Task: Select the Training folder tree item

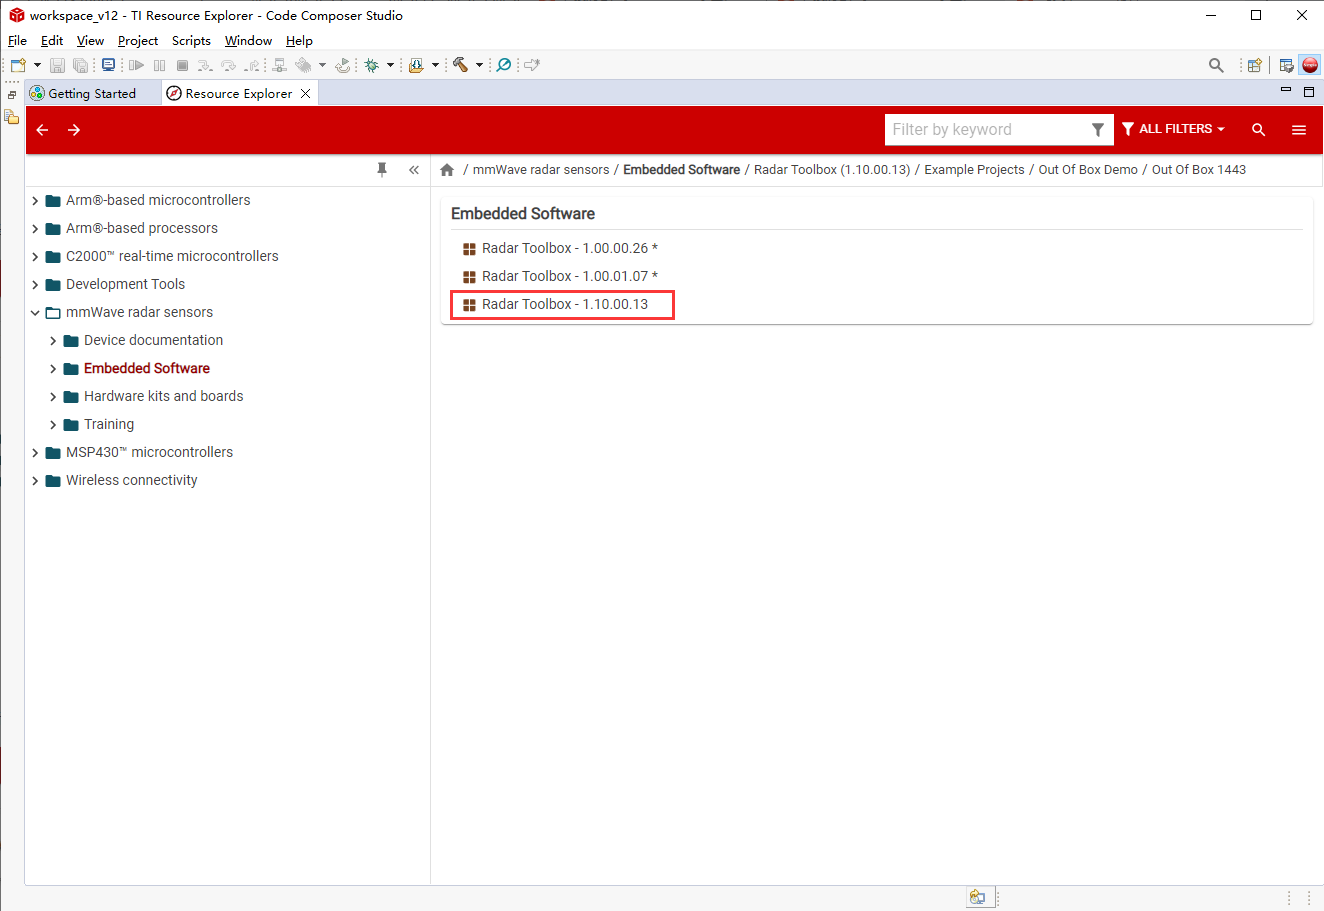Action: [x=109, y=424]
